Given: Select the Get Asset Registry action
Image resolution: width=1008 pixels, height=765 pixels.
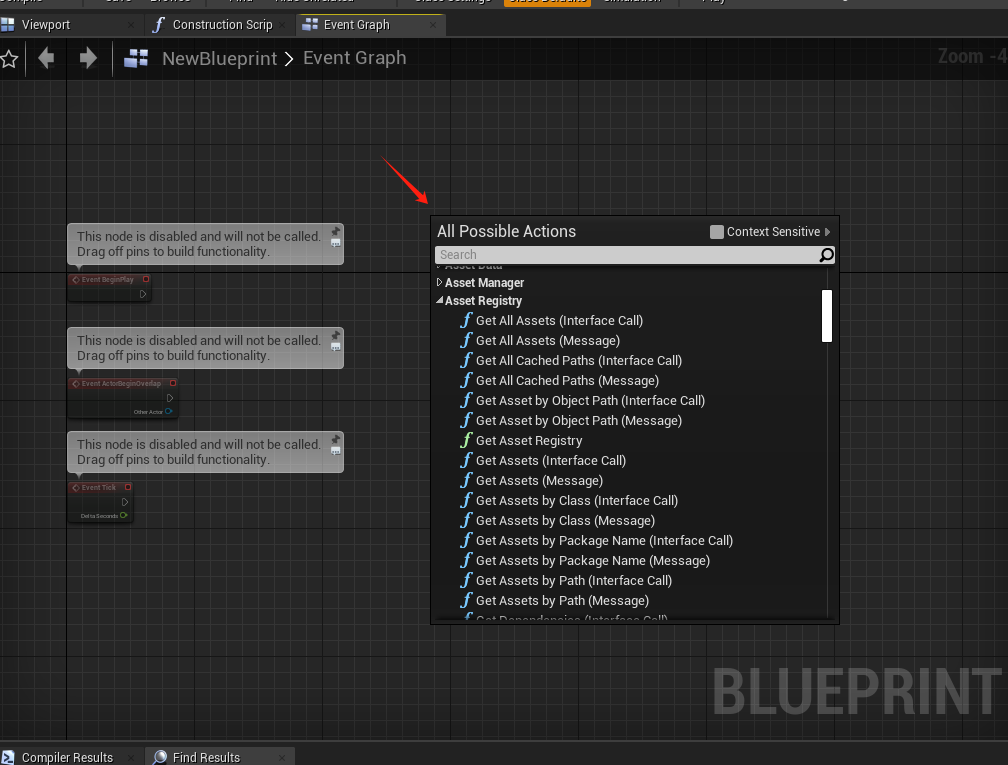Looking at the screenshot, I should point(529,440).
